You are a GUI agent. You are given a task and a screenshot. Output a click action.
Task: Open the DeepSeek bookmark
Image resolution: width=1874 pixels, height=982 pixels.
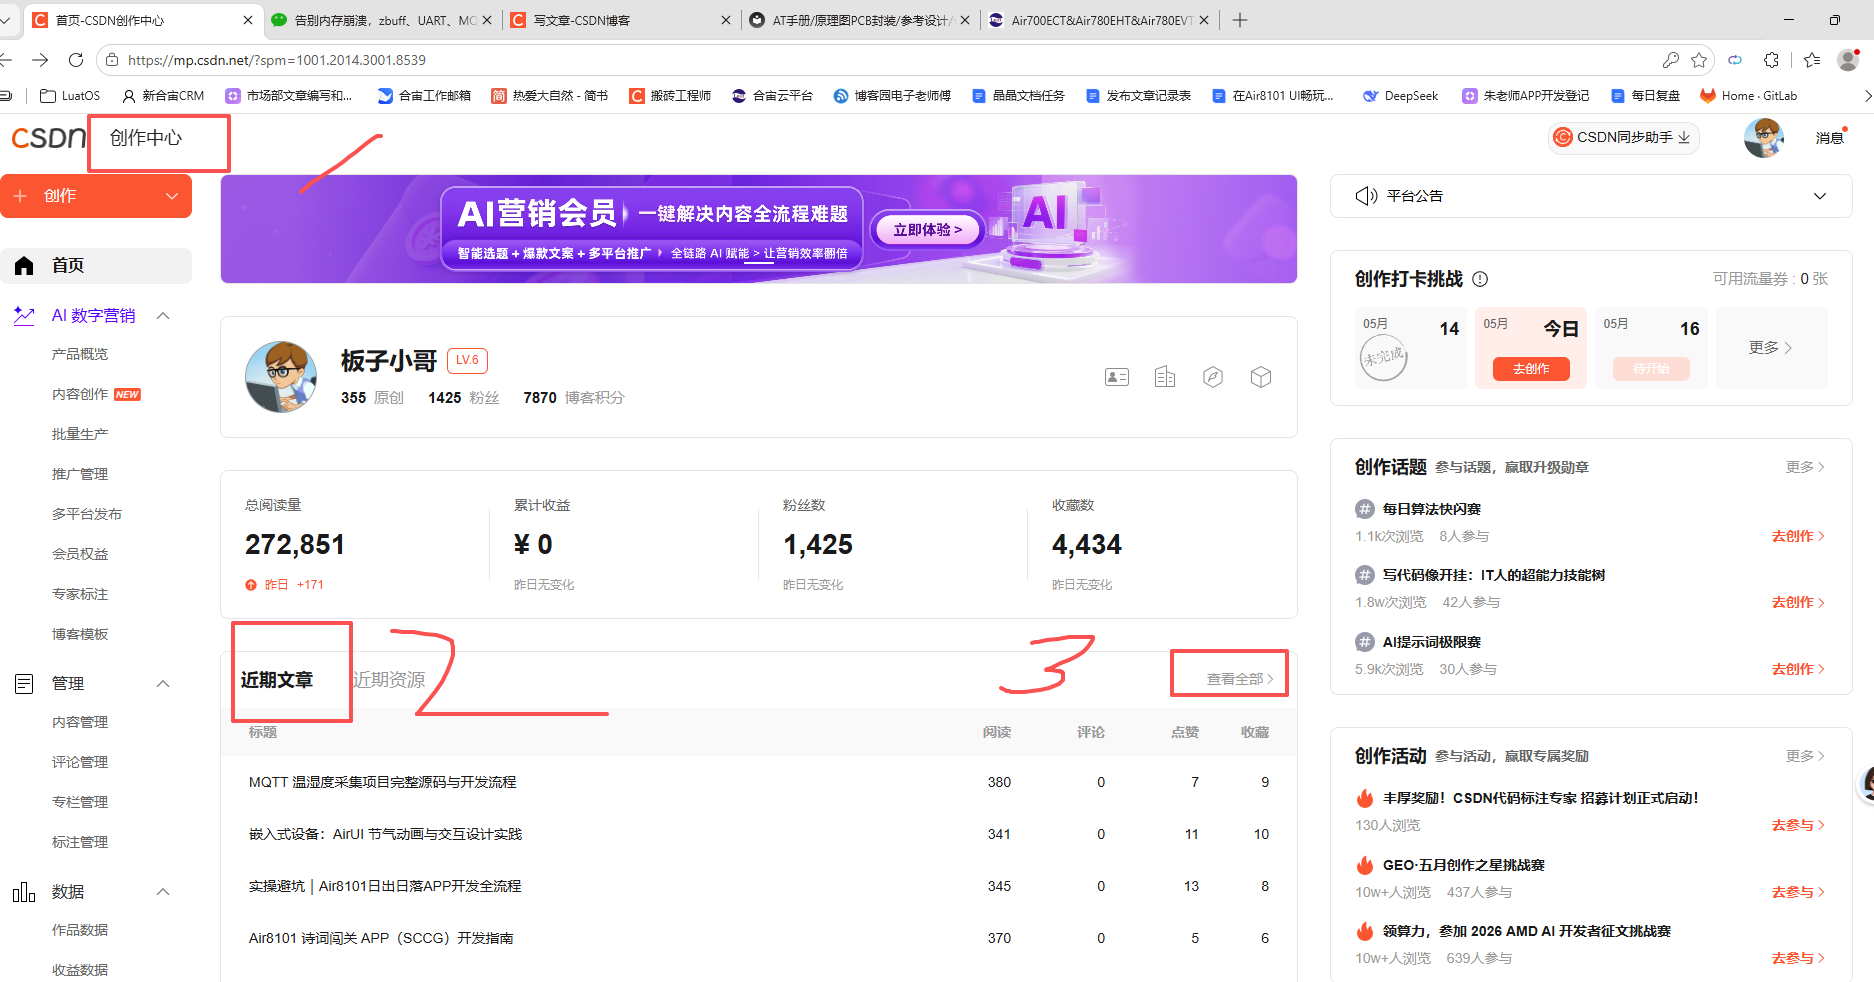[x=1401, y=96]
